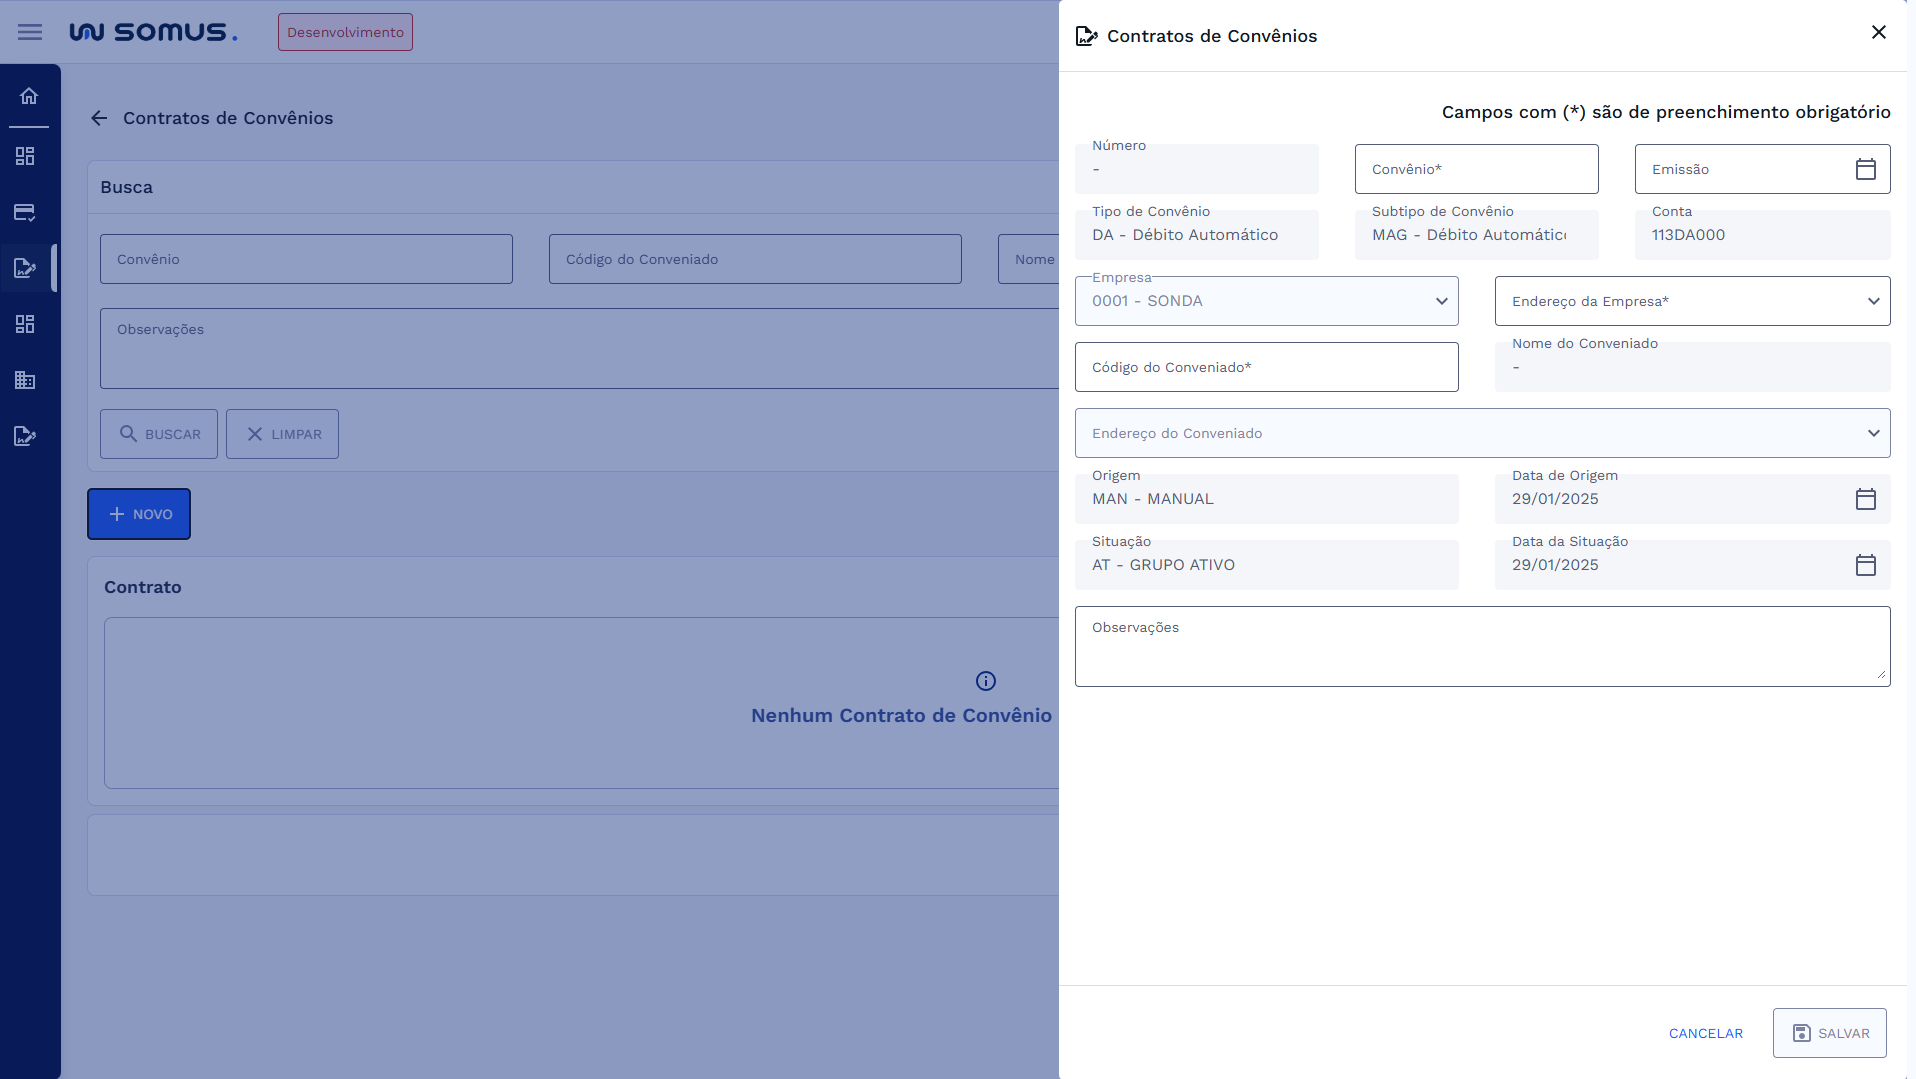Click back arrow beside Contratos de Convênios
1916x1079 pixels.
coord(99,118)
